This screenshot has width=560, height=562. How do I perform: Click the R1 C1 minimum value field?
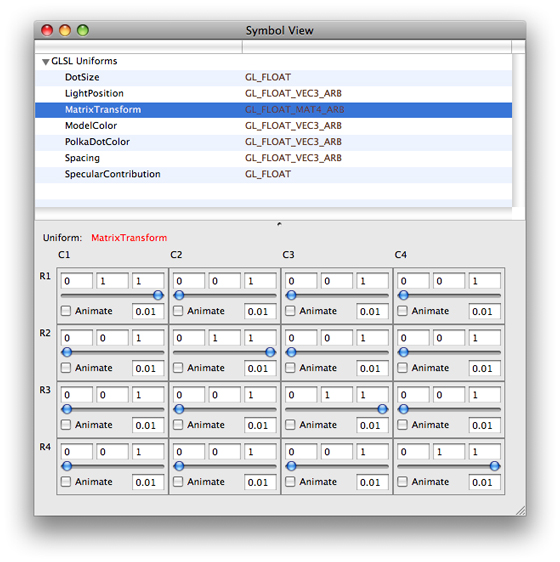(x=77, y=281)
